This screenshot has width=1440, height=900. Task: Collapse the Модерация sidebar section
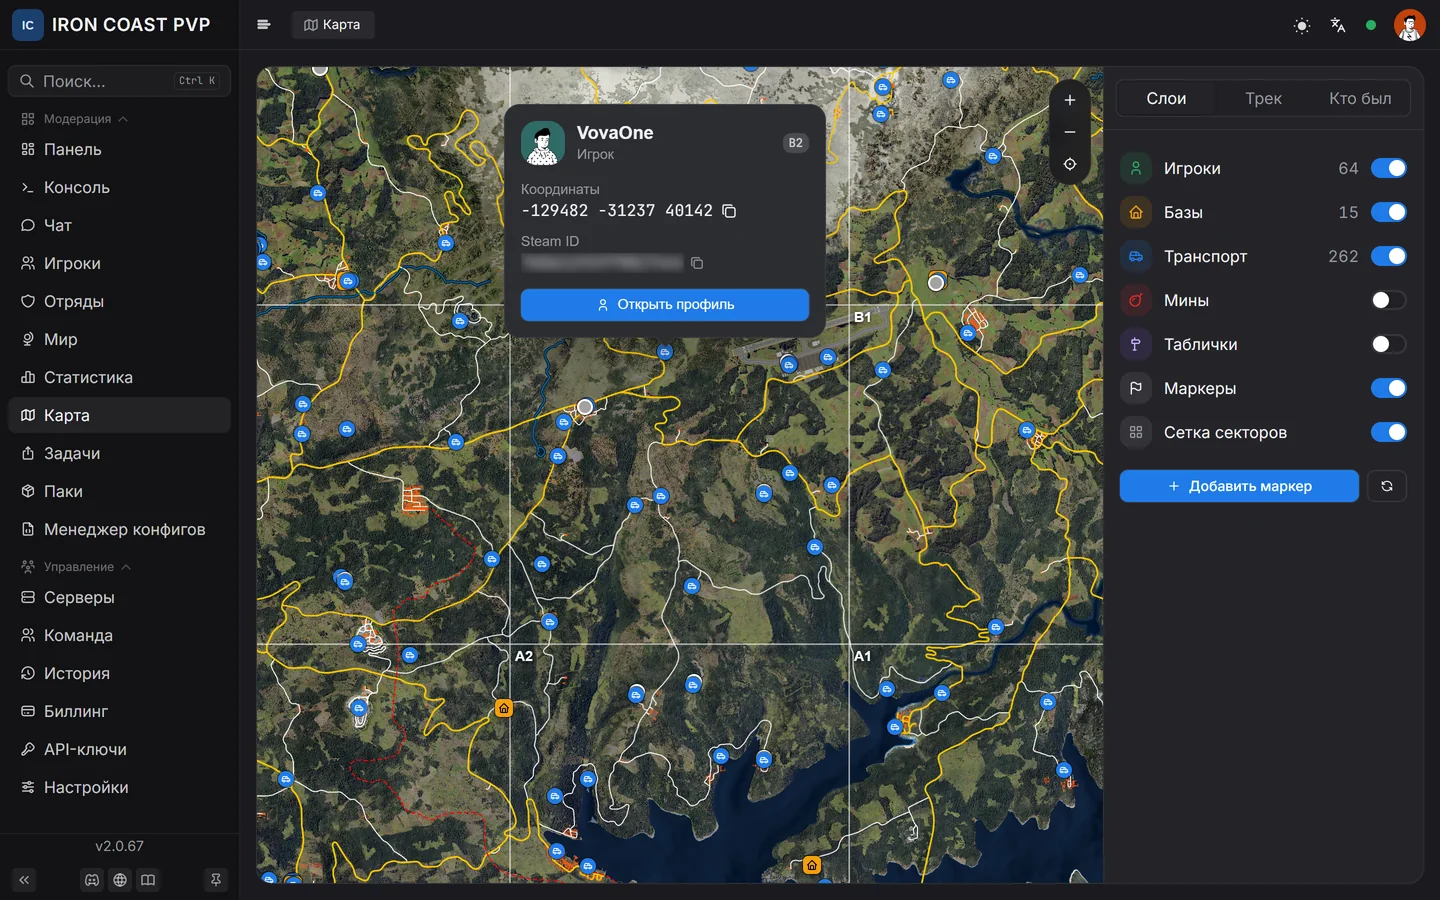(x=76, y=119)
